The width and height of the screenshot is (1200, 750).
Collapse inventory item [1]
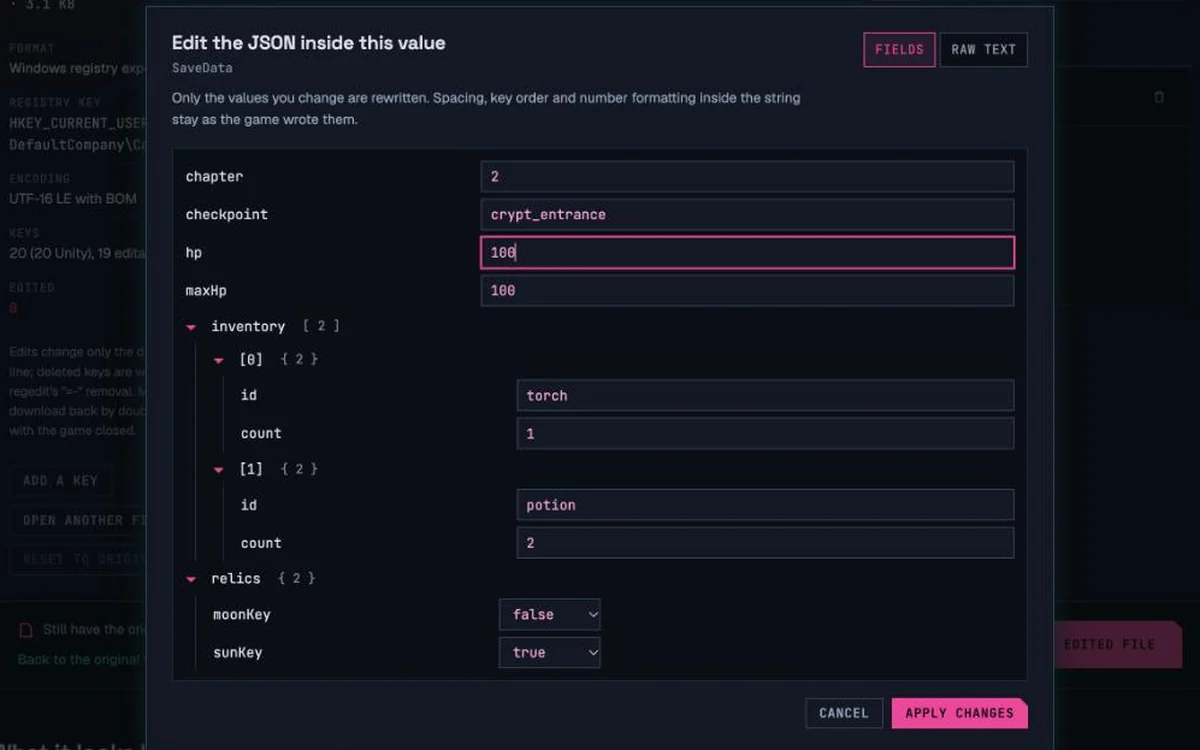point(219,469)
